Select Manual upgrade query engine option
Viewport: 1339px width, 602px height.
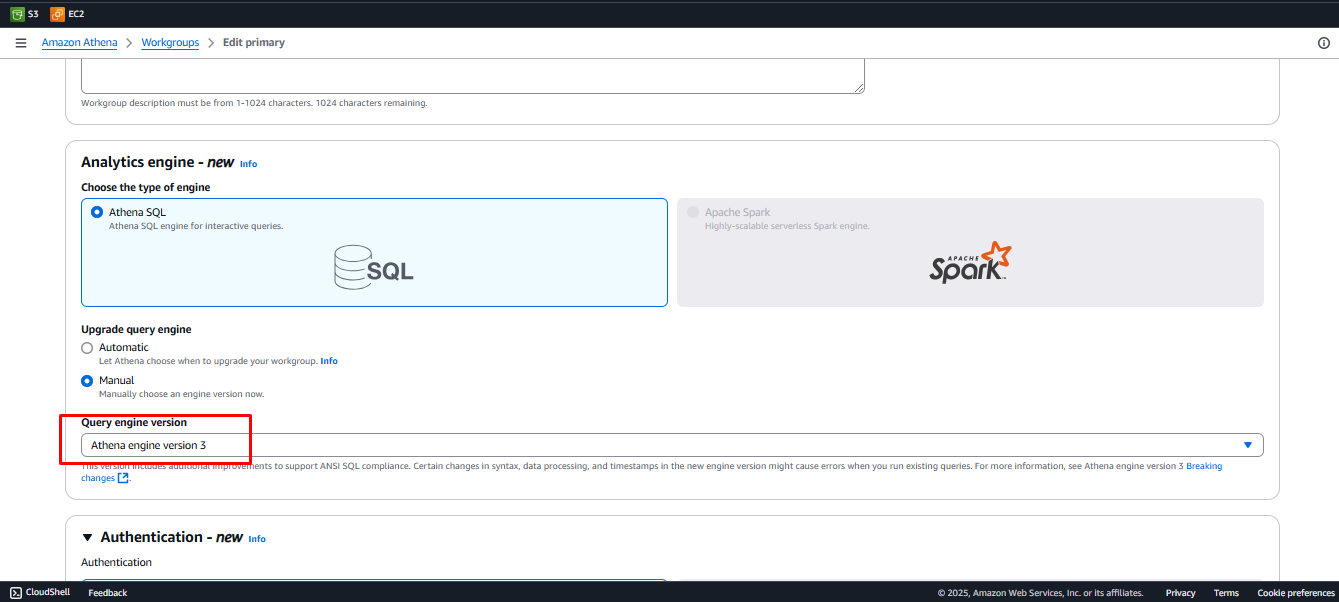tap(87, 381)
